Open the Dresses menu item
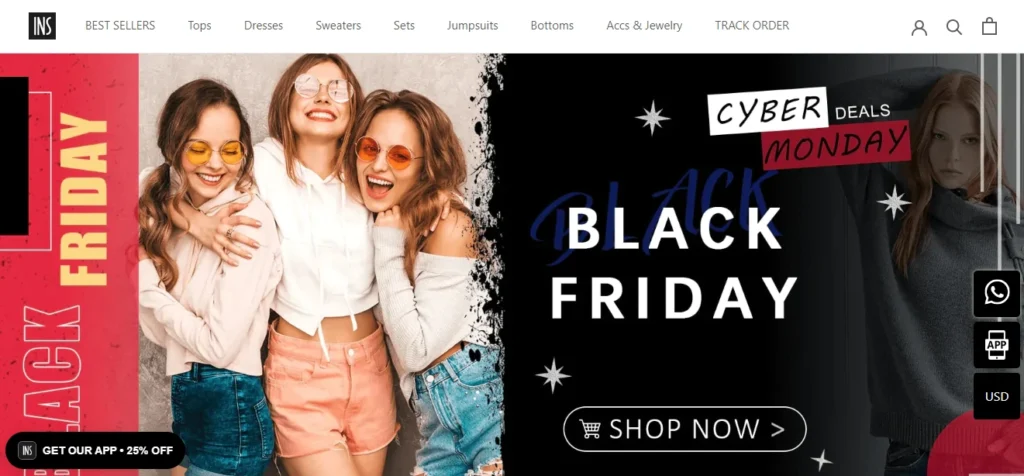Viewport: 1024px width, 476px height. (x=263, y=25)
